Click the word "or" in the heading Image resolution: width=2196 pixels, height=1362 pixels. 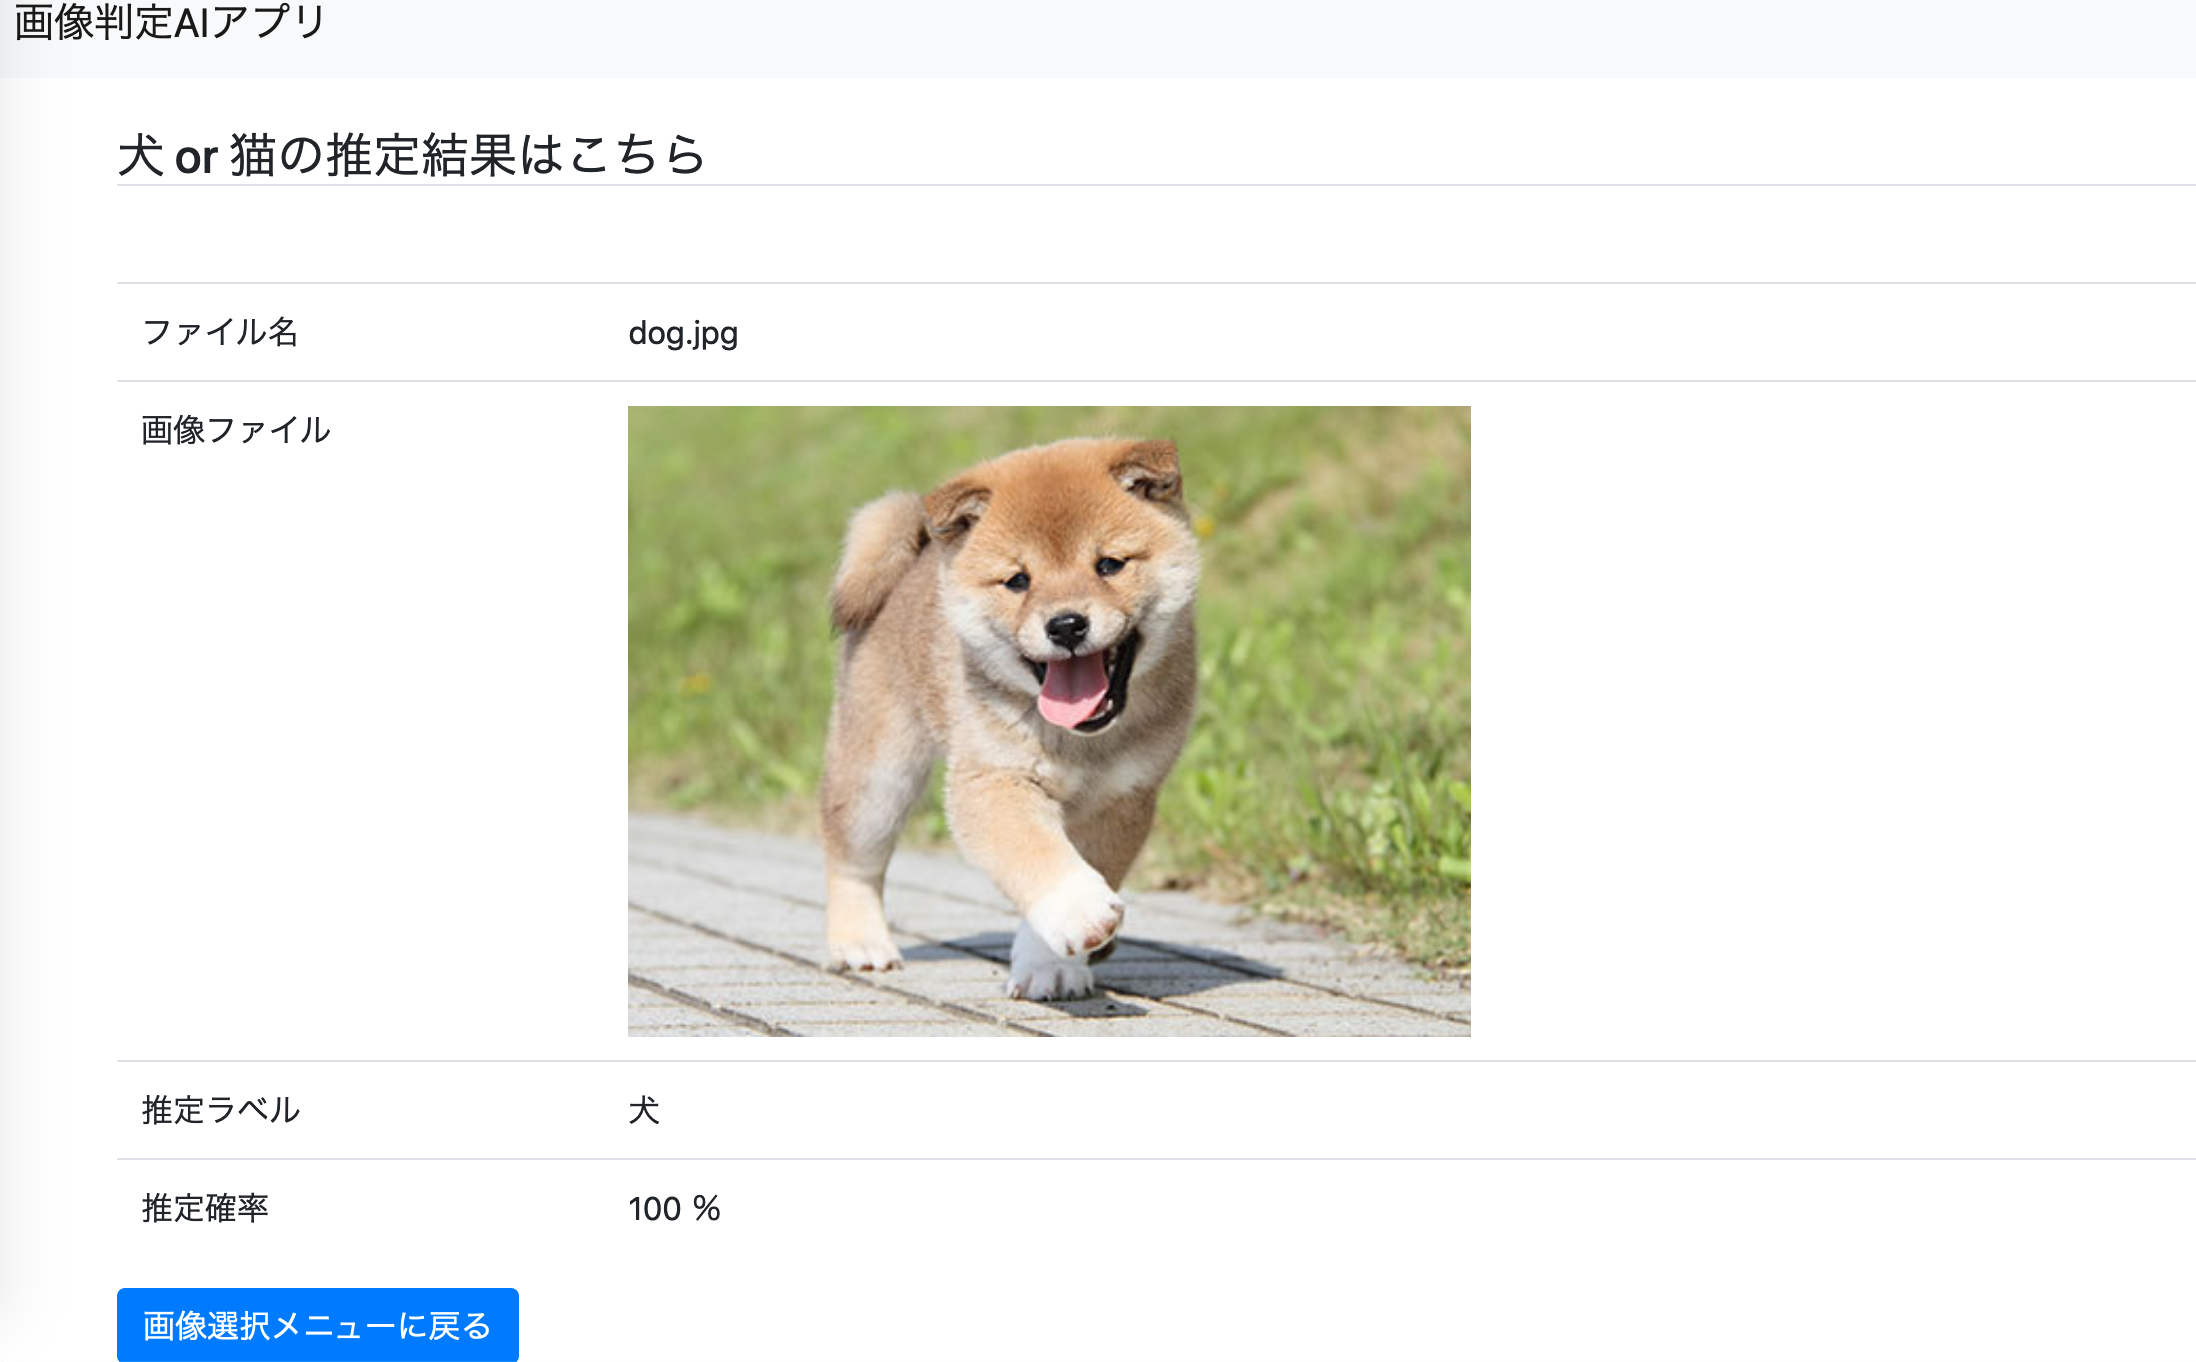coord(196,157)
